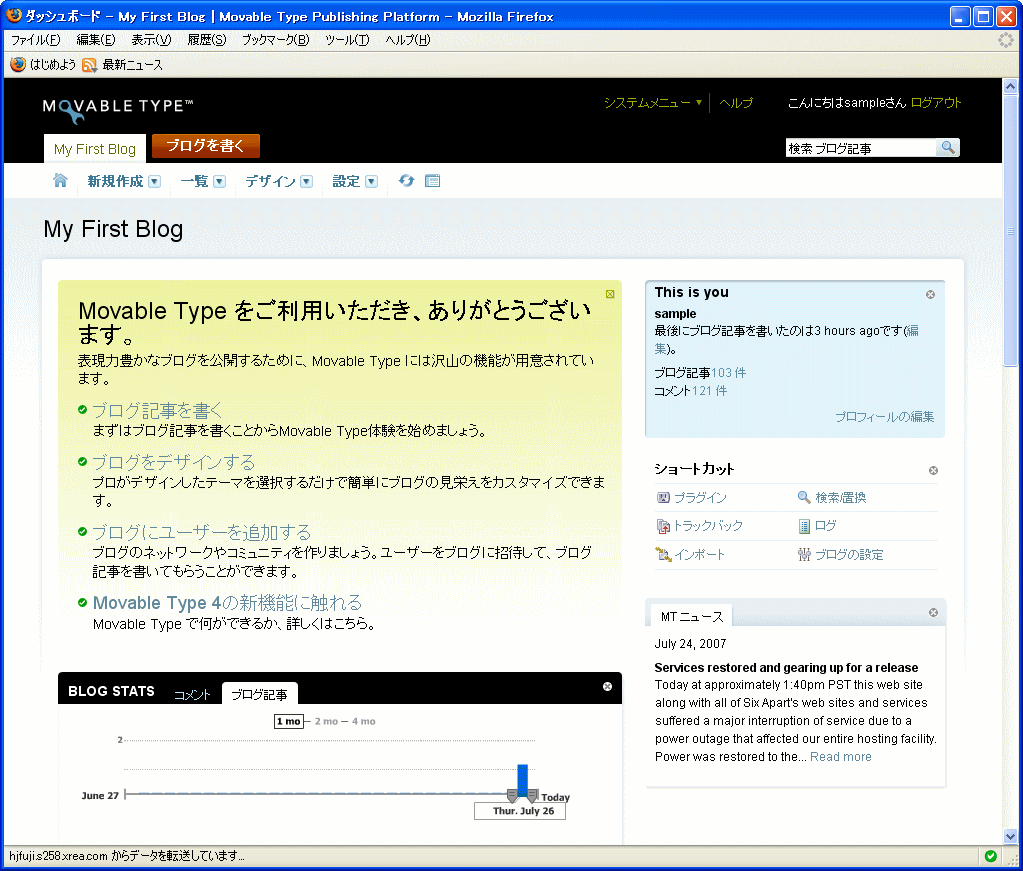This screenshot has height=871, width=1023.
Task: Click the right handle on stats timeline
Action: [x=532, y=795]
